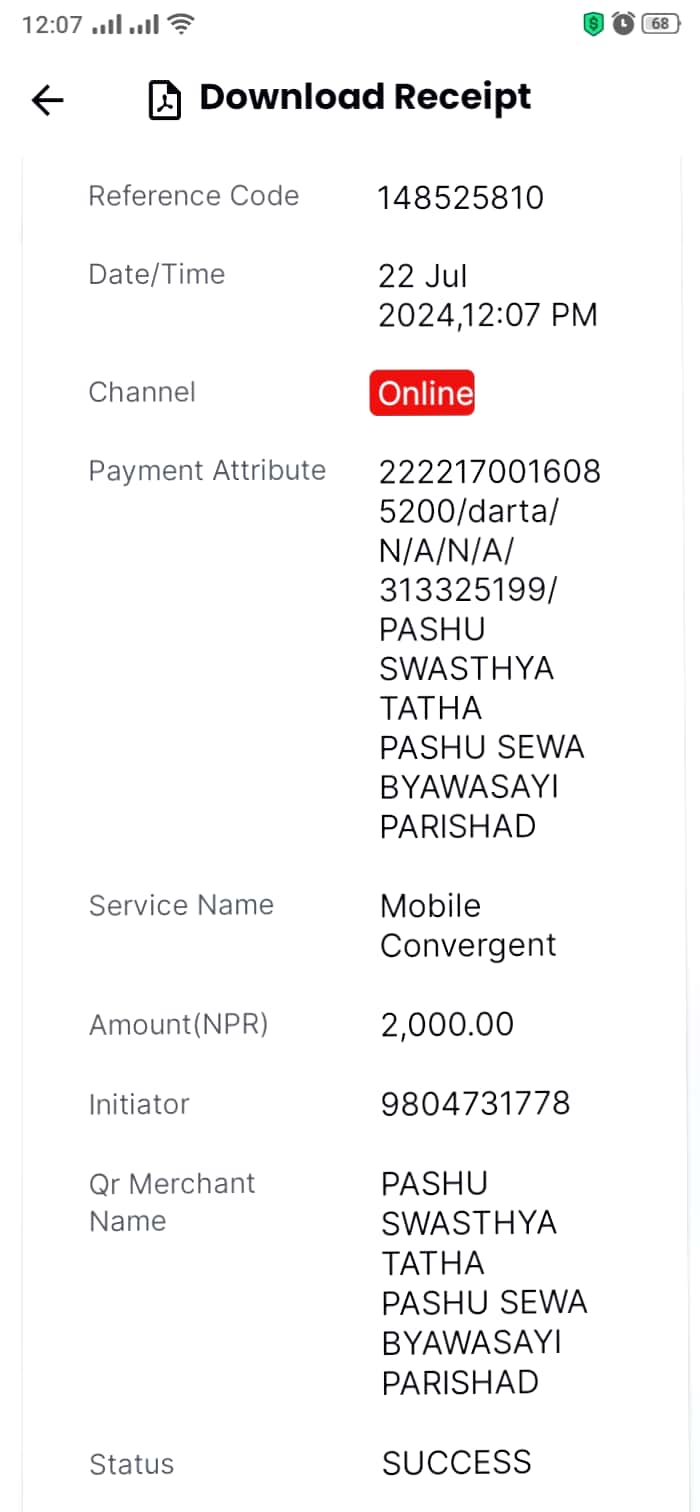
Task: Tap the Reference Code label
Action: (x=194, y=196)
